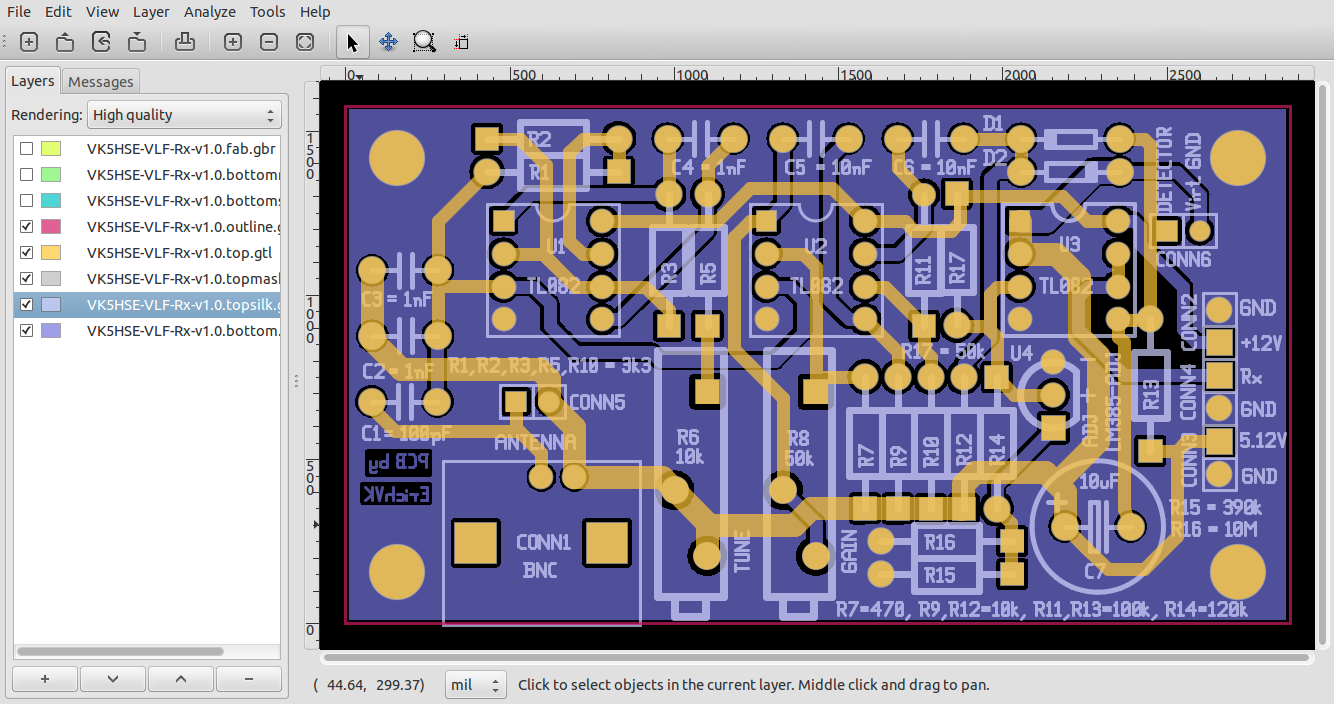Screen dimensions: 1334x704
Task: Open the Rendering quality dropdown
Action: [x=184, y=114]
